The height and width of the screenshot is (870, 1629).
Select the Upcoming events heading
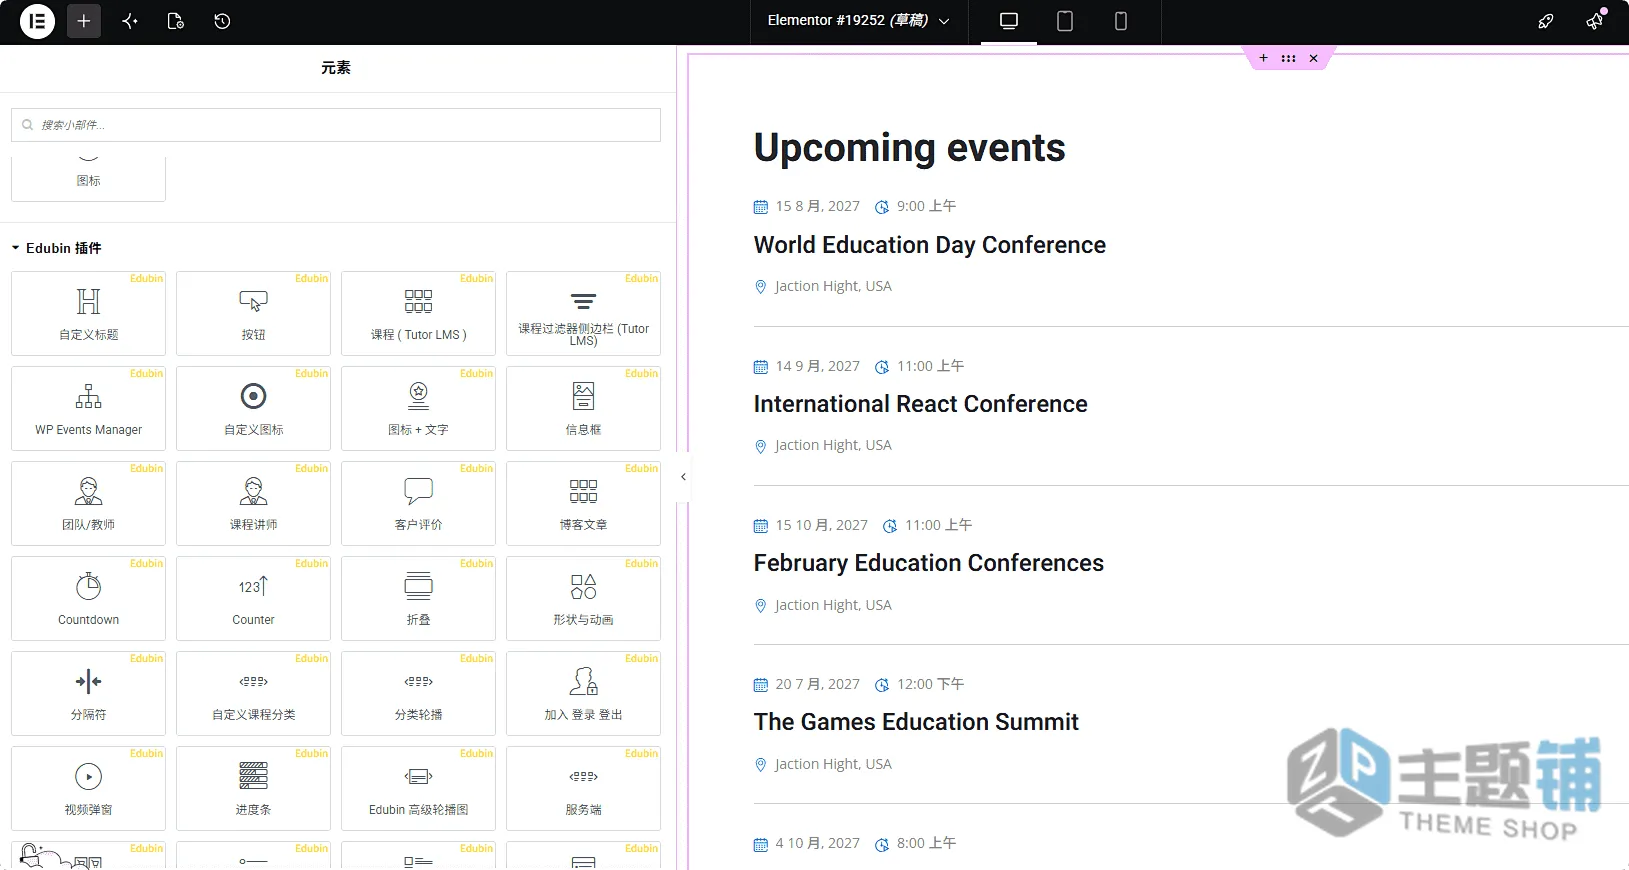tap(909, 148)
